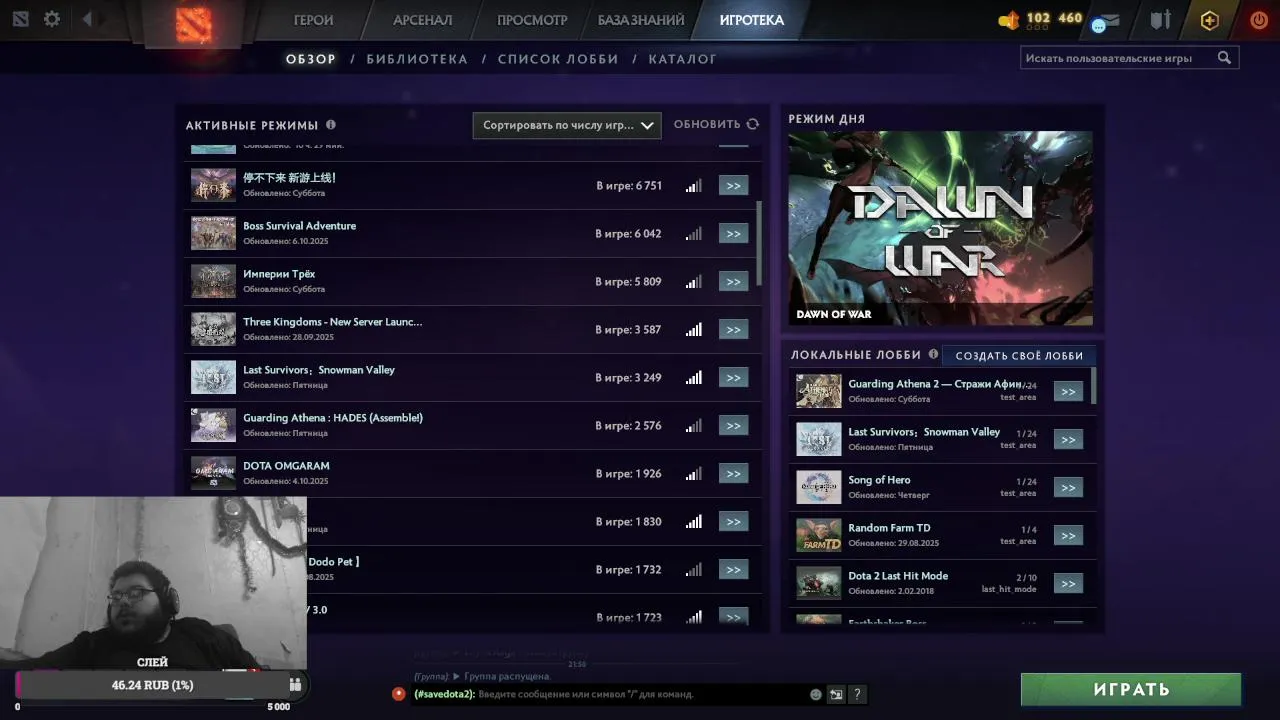Click Империи Трёх title

pyautogui.click(x=279, y=274)
